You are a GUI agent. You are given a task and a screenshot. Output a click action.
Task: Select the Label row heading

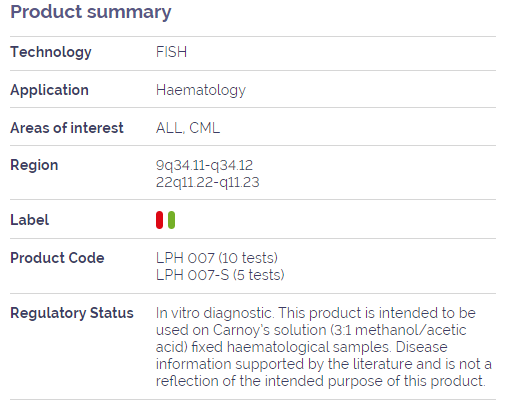click(x=30, y=220)
